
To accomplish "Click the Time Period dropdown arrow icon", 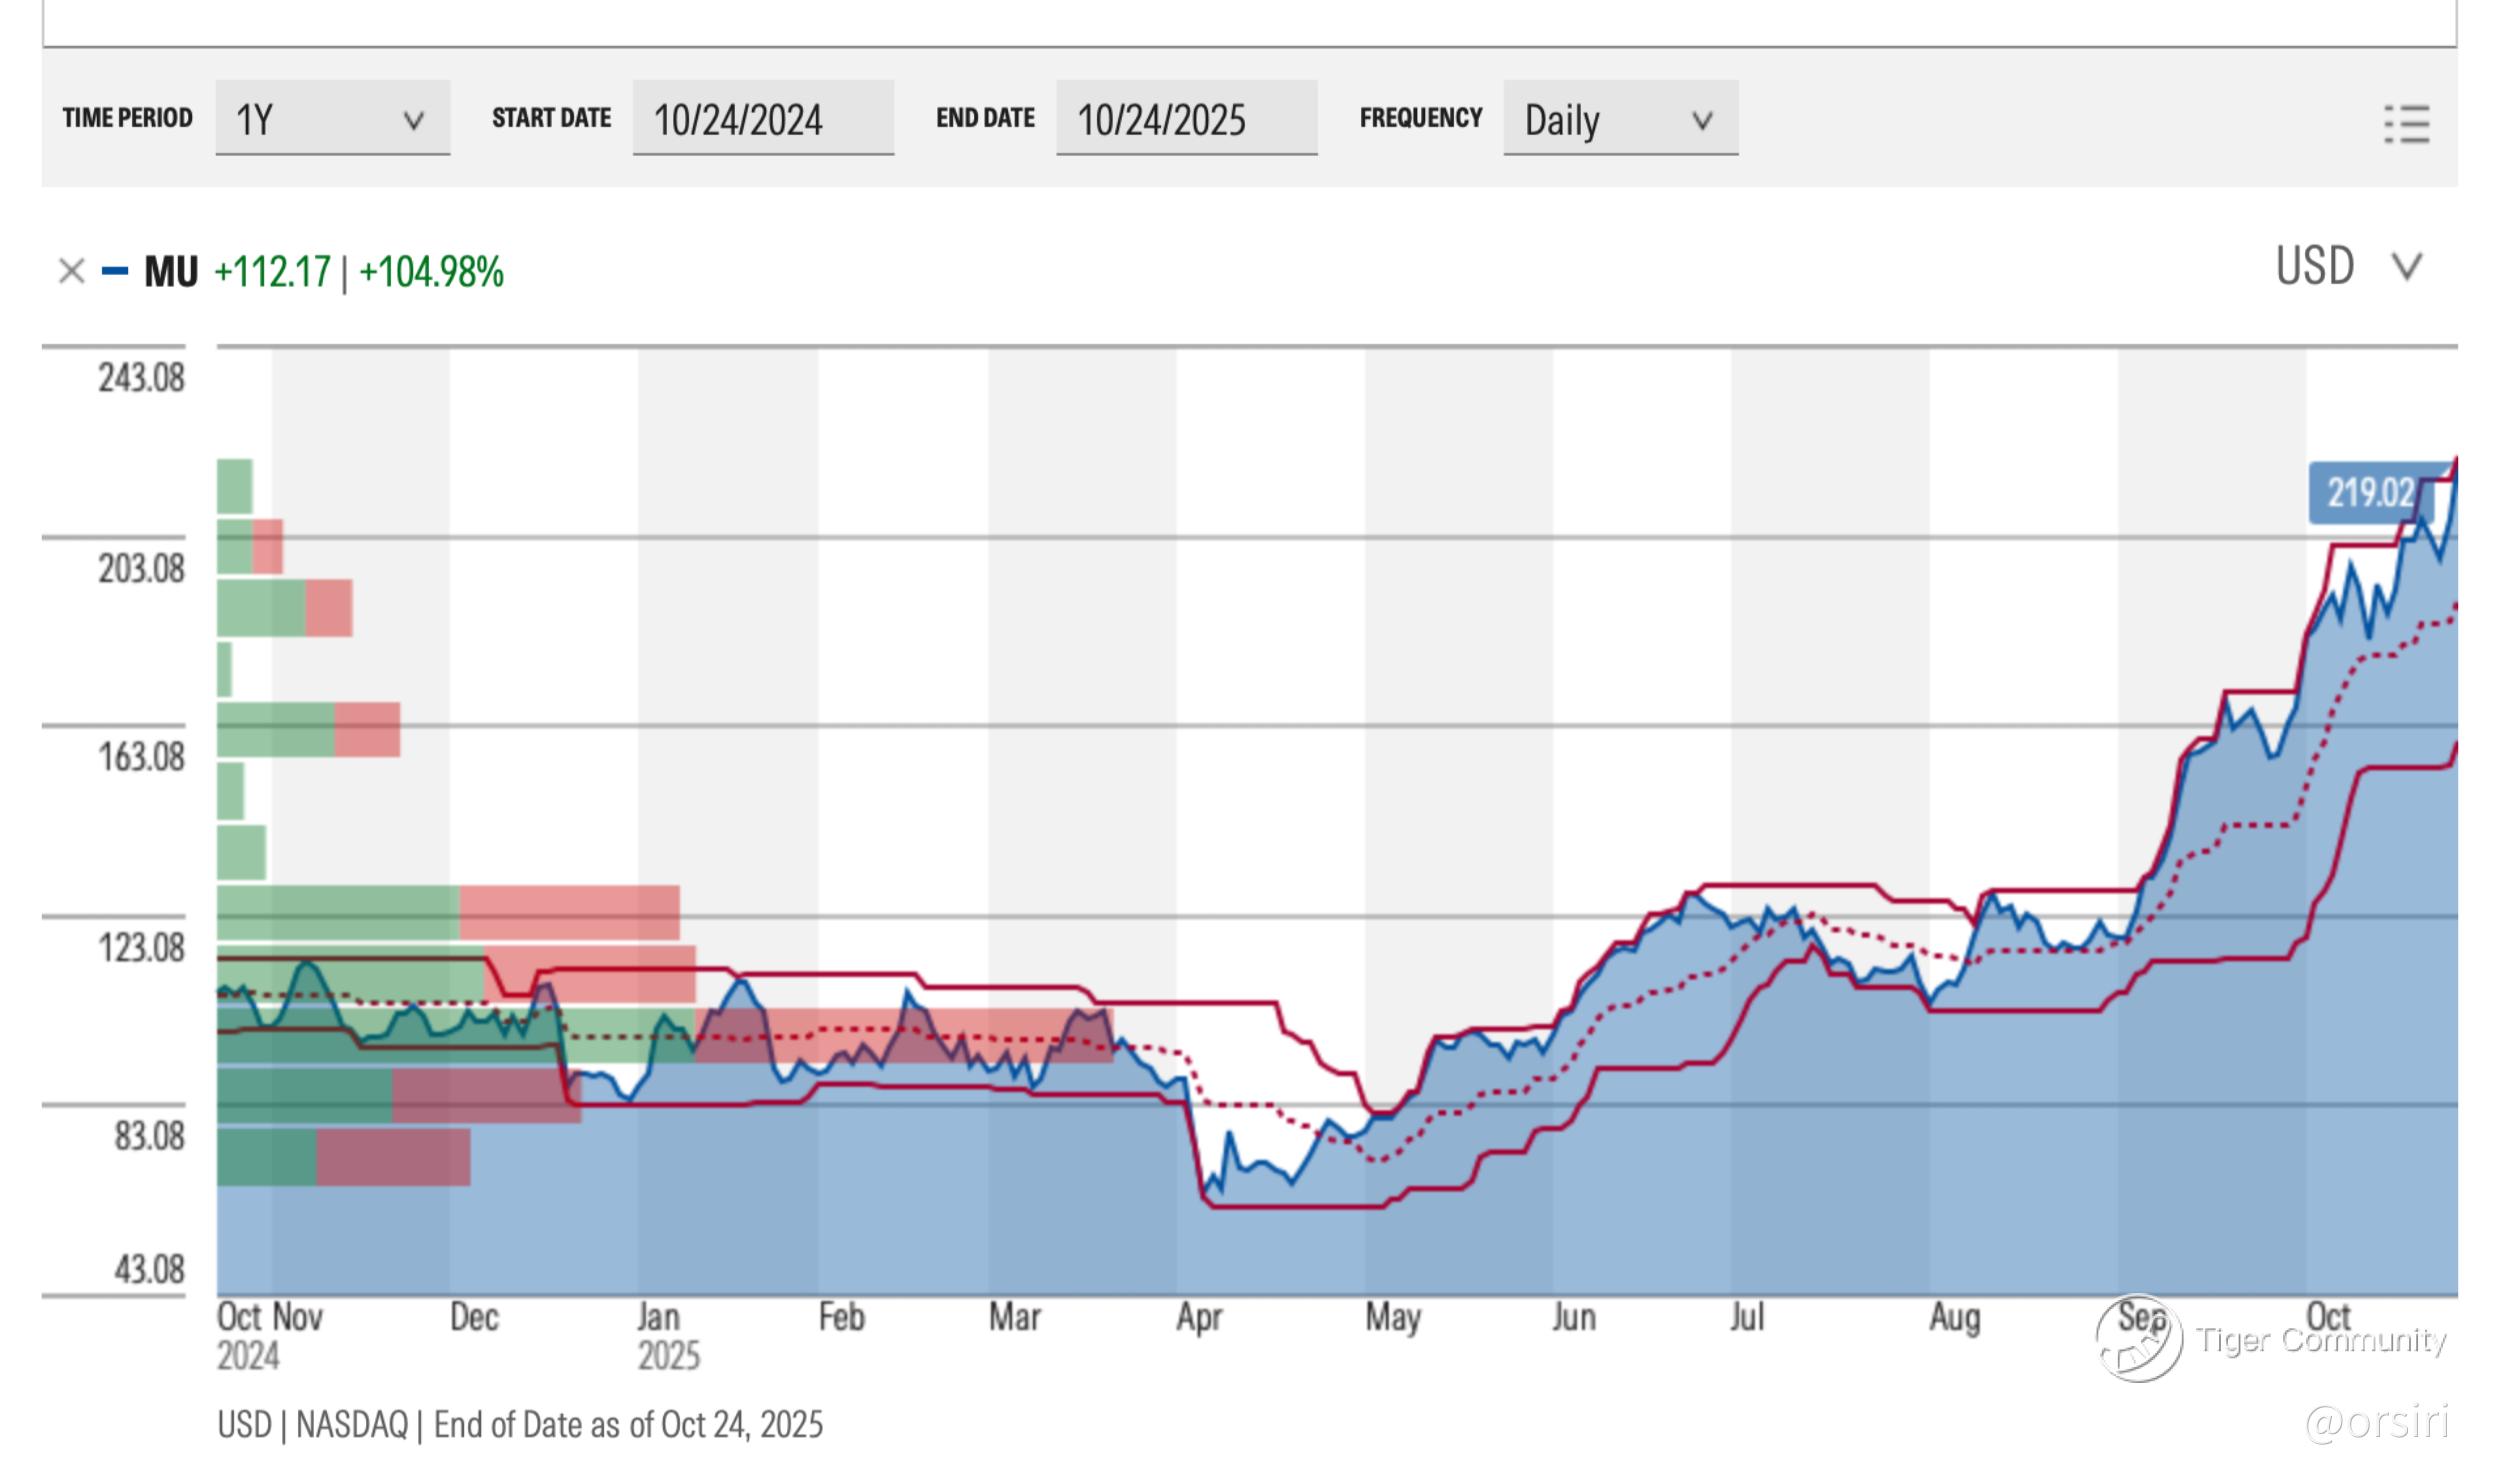I will (x=413, y=121).
